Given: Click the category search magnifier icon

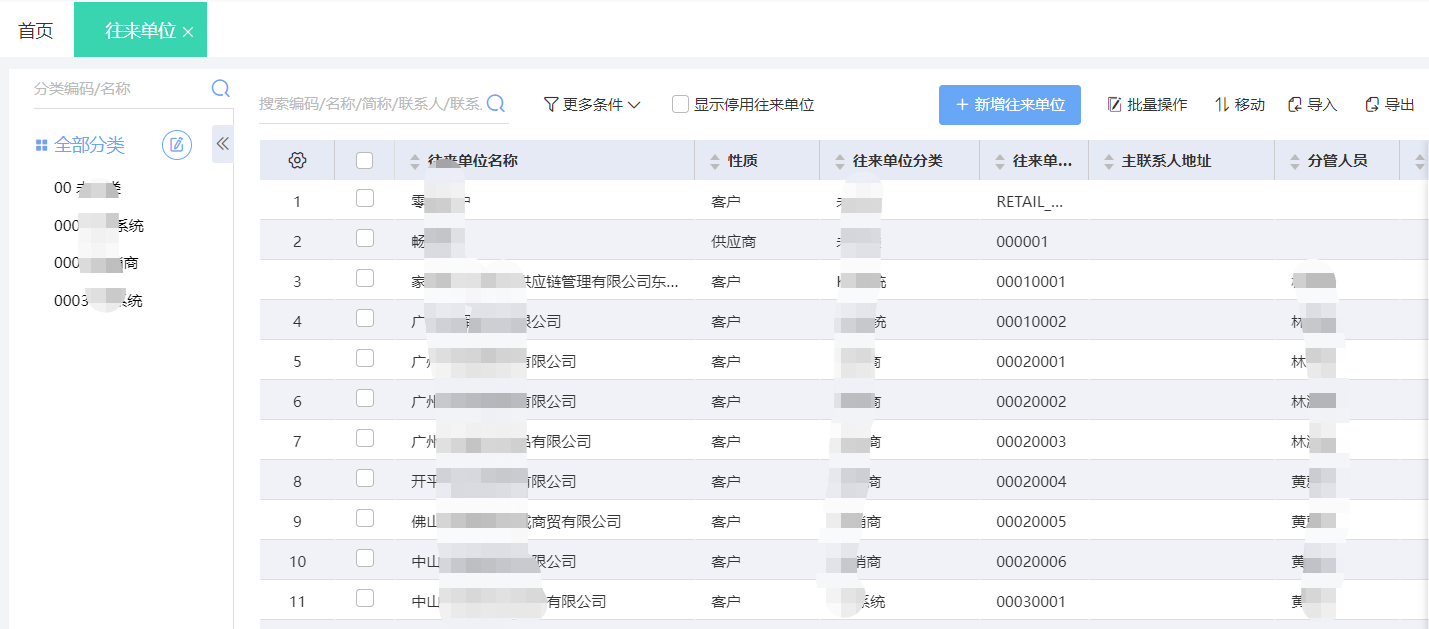Looking at the screenshot, I should point(221,88).
